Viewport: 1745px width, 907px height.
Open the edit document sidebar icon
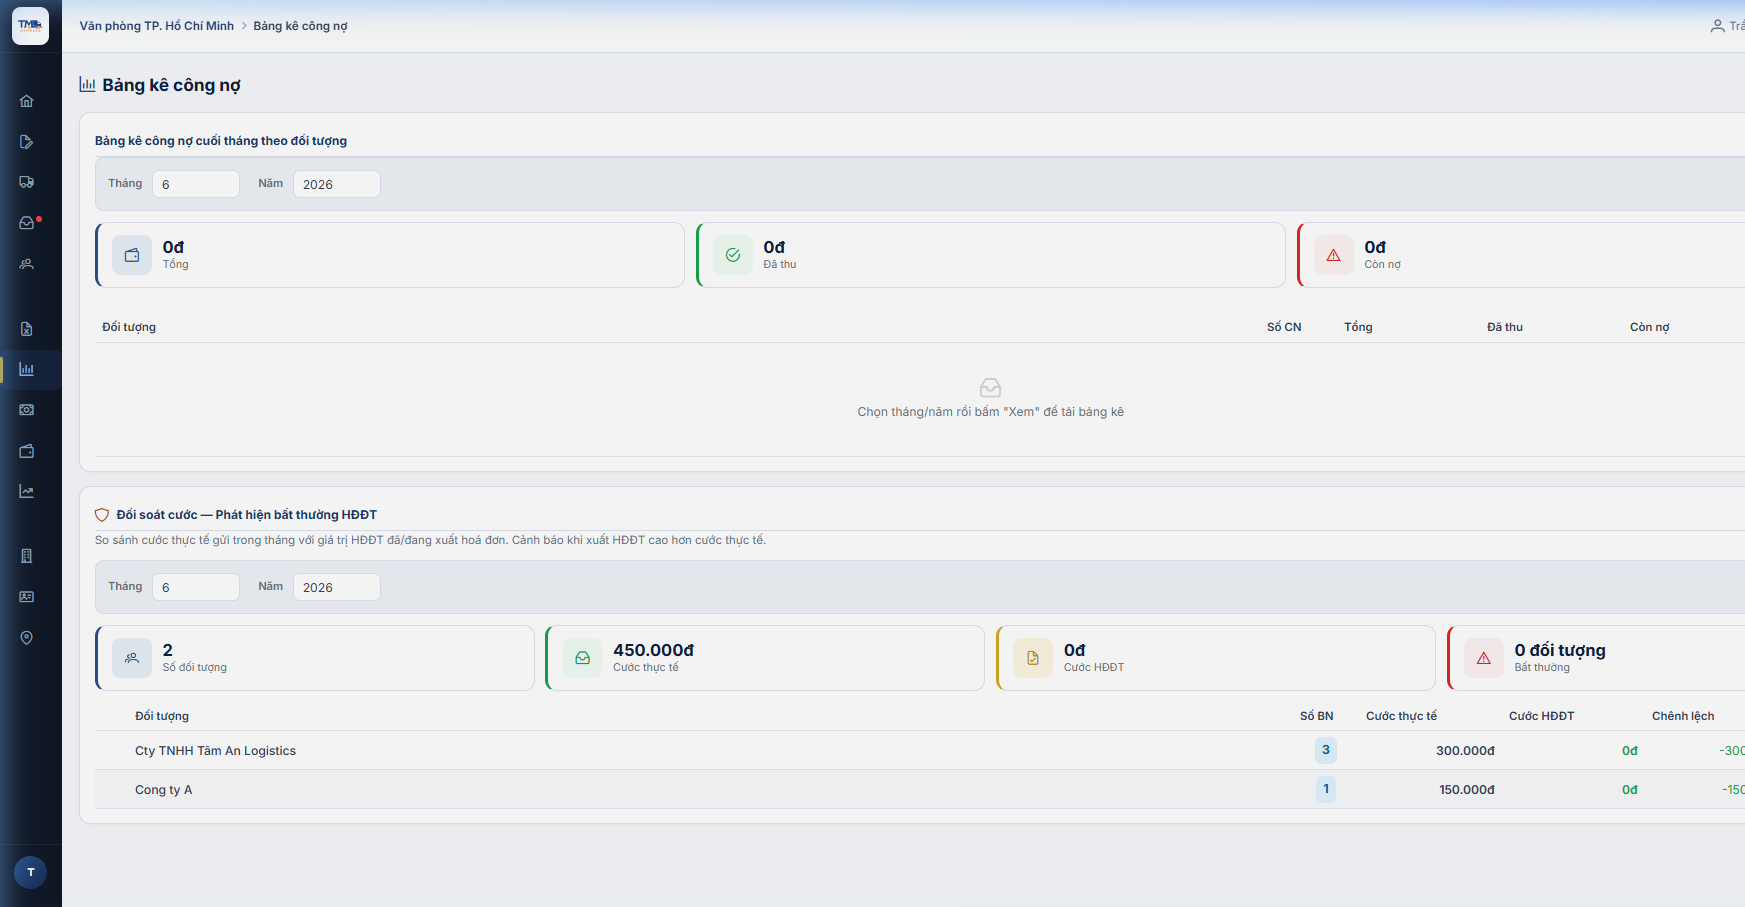coord(27,142)
